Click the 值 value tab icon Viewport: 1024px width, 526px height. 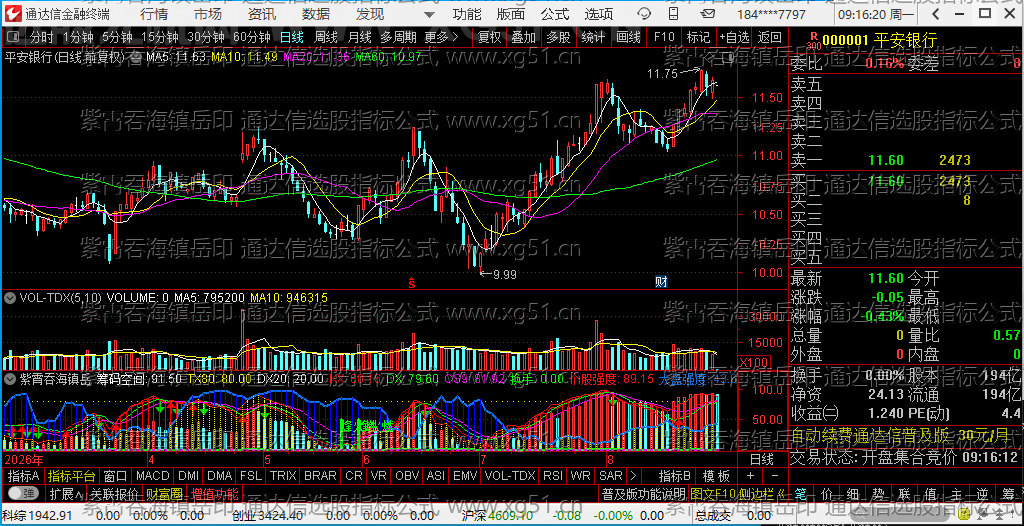click(930, 493)
